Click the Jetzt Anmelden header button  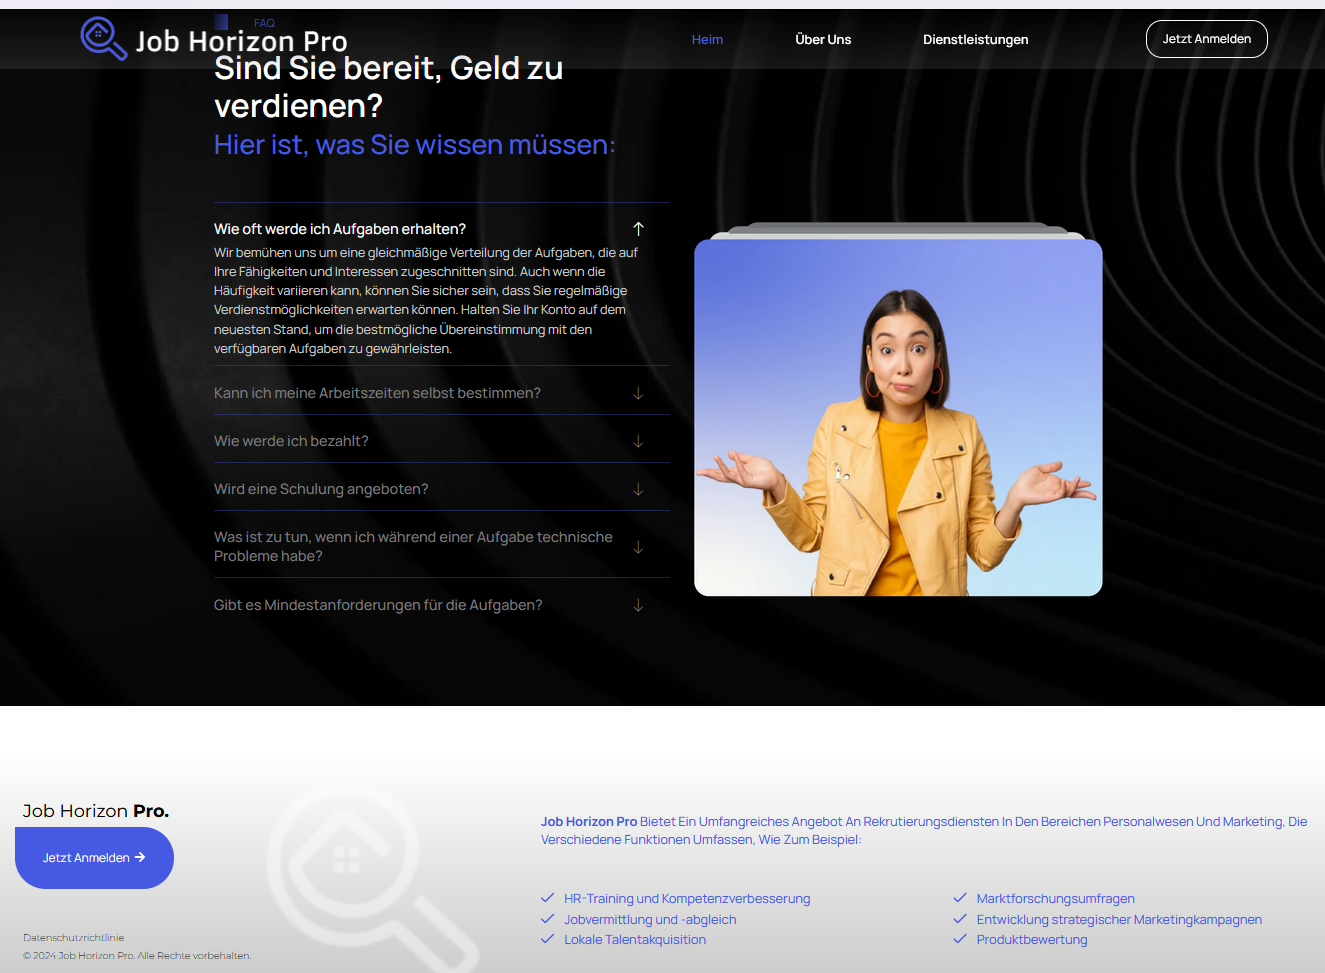pos(1206,39)
